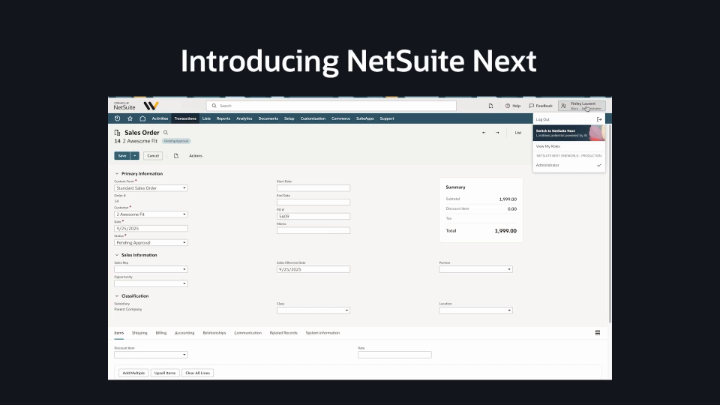Open the Actions menu button

196,156
